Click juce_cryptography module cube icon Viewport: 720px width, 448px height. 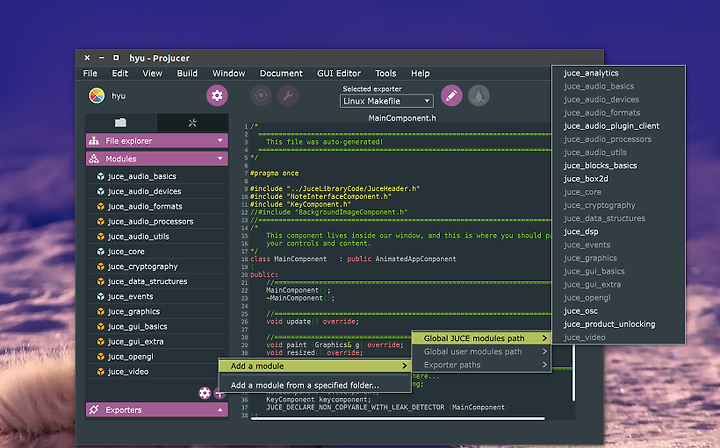tap(101, 267)
